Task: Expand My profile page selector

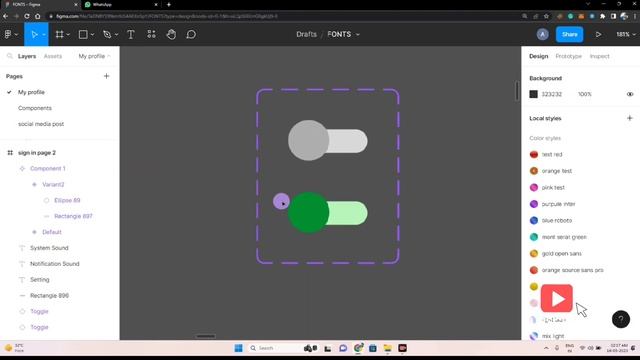Action: click(x=94, y=56)
